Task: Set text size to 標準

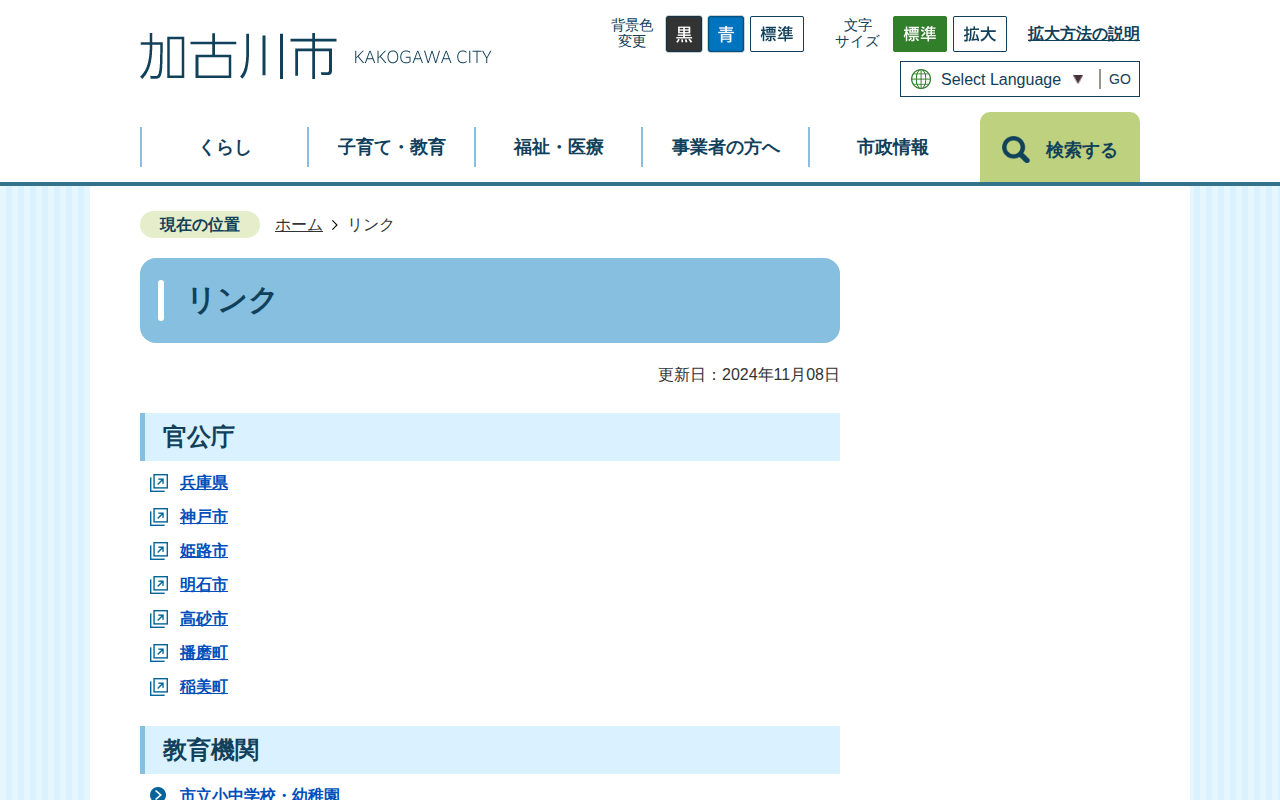Action: click(x=920, y=34)
